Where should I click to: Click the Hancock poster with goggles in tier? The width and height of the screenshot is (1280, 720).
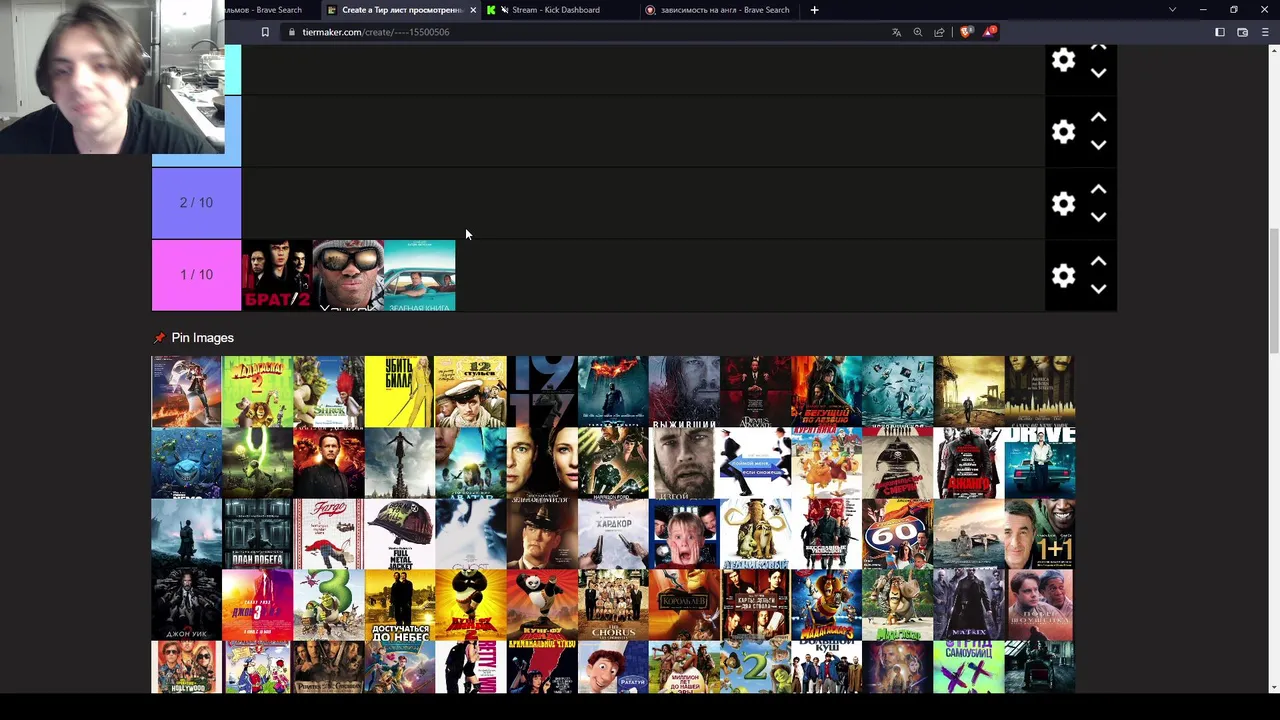(x=348, y=275)
